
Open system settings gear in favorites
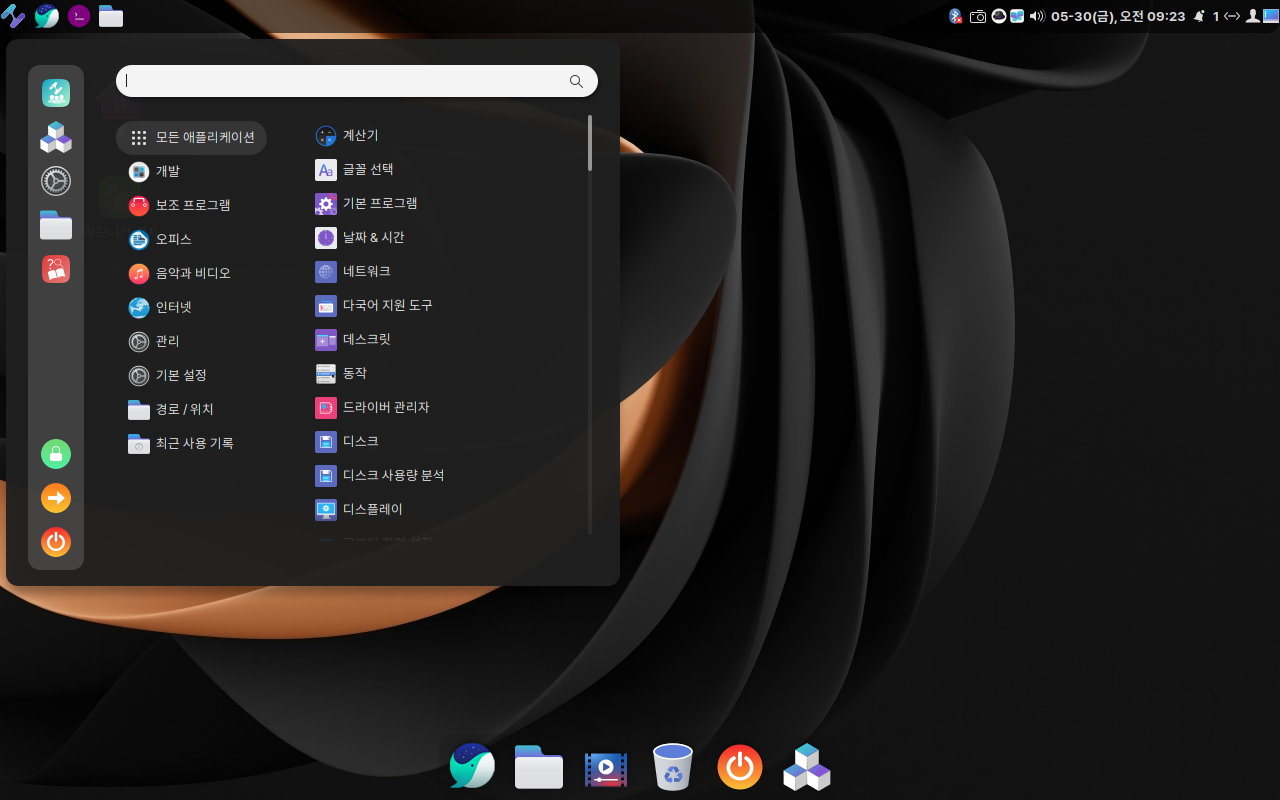pos(56,181)
